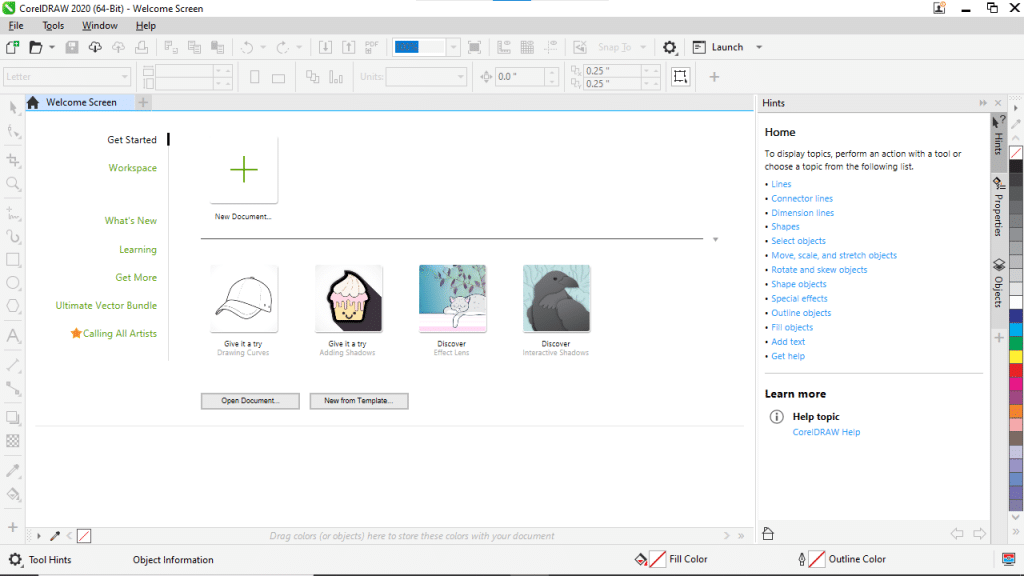Add a new tab with plus button
Screen dimensions: 1024x576
tap(143, 102)
